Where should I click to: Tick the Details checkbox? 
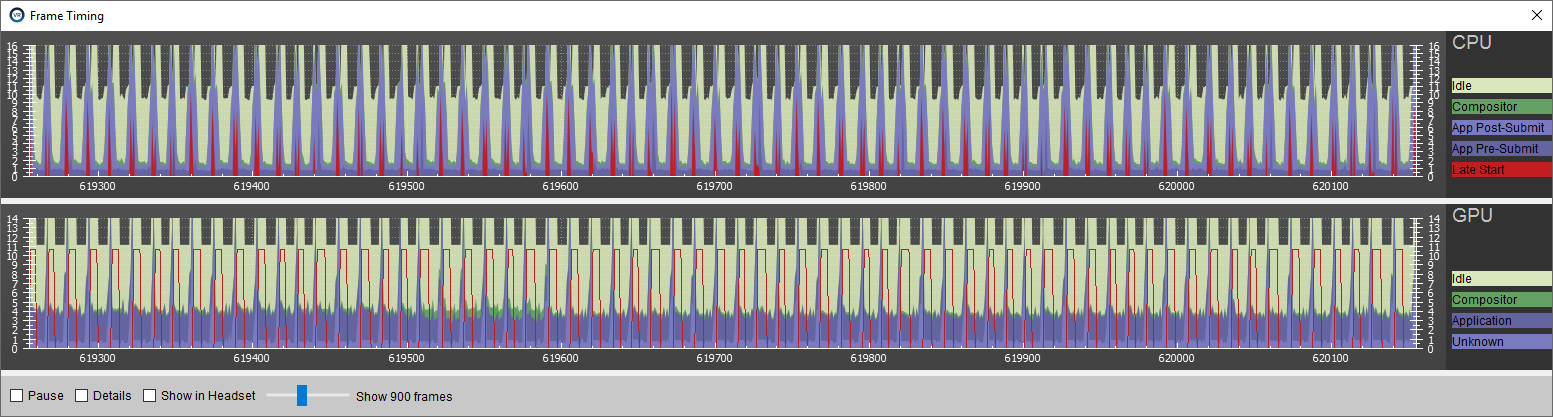coord(82,396)
